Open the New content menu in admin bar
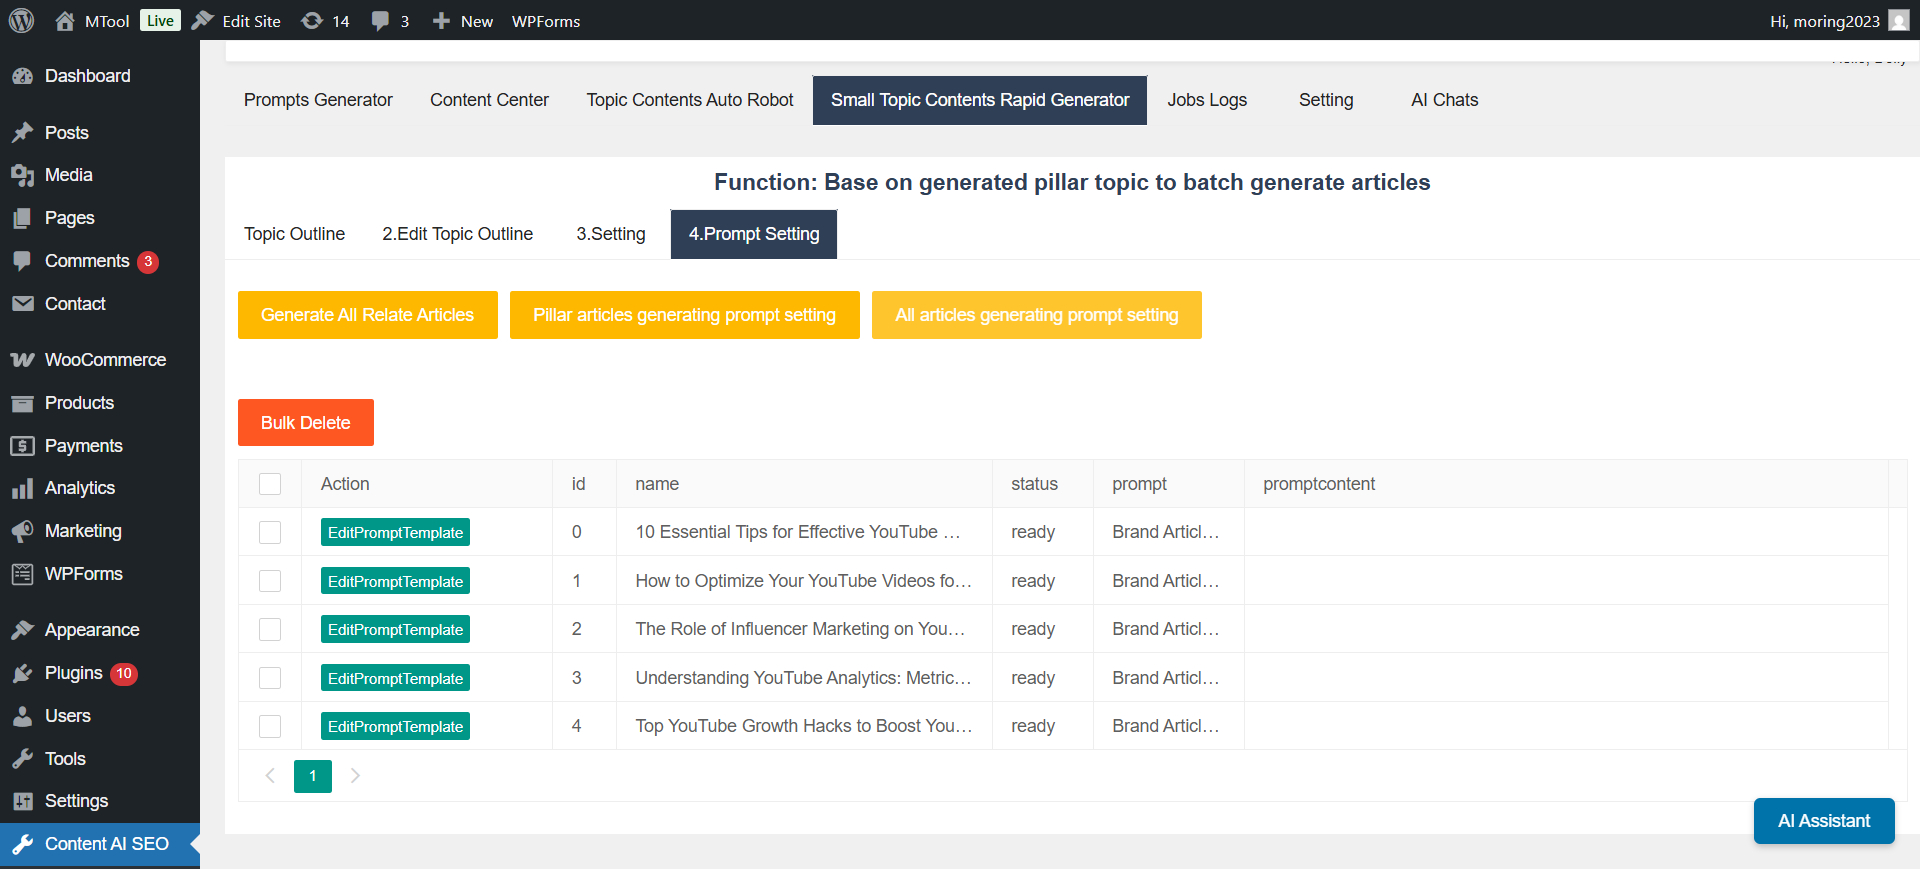The height and width of the screenshot is (869, 1920). coord(463,21)
